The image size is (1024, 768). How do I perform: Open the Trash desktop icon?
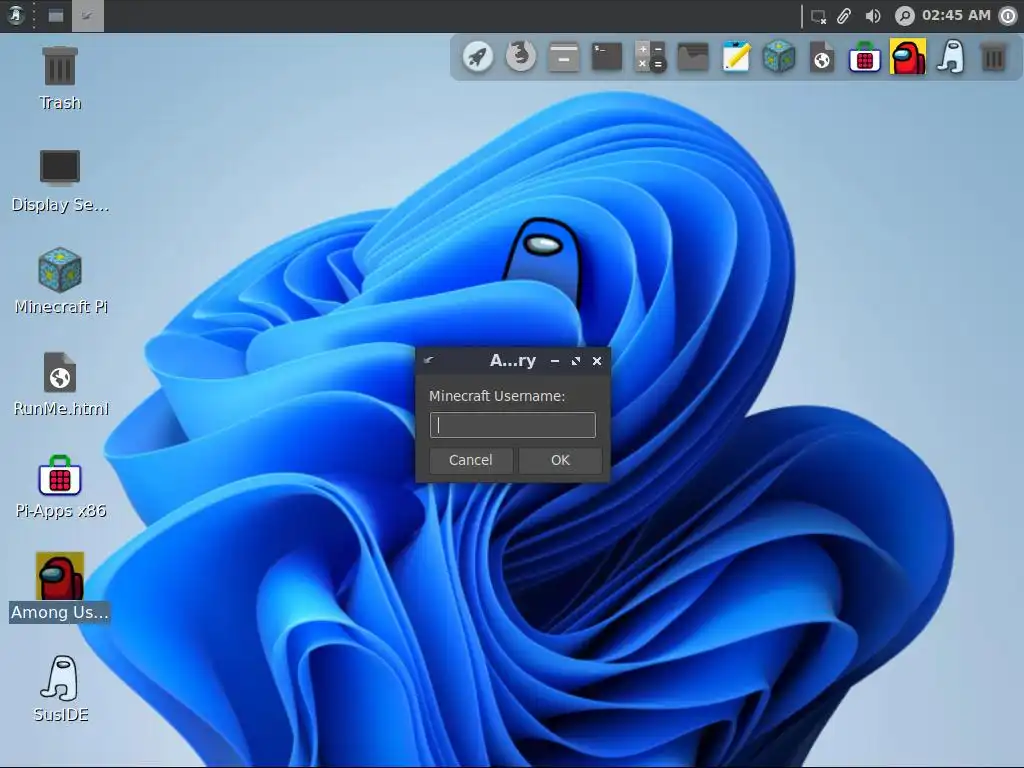[59, 78]
